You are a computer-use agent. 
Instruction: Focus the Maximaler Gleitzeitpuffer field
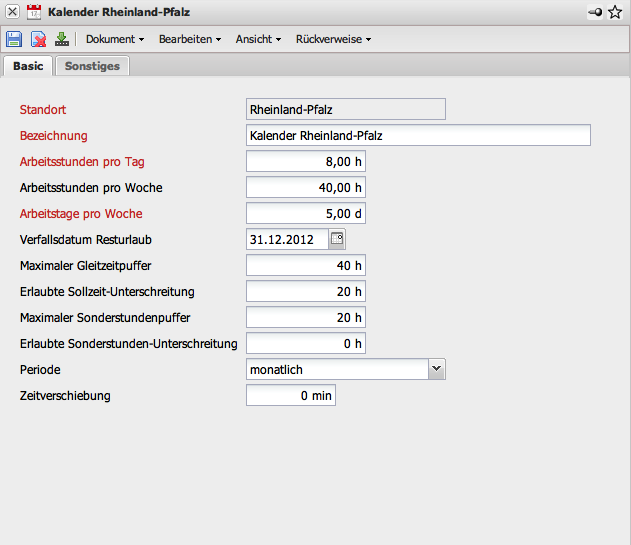point(306,265)
